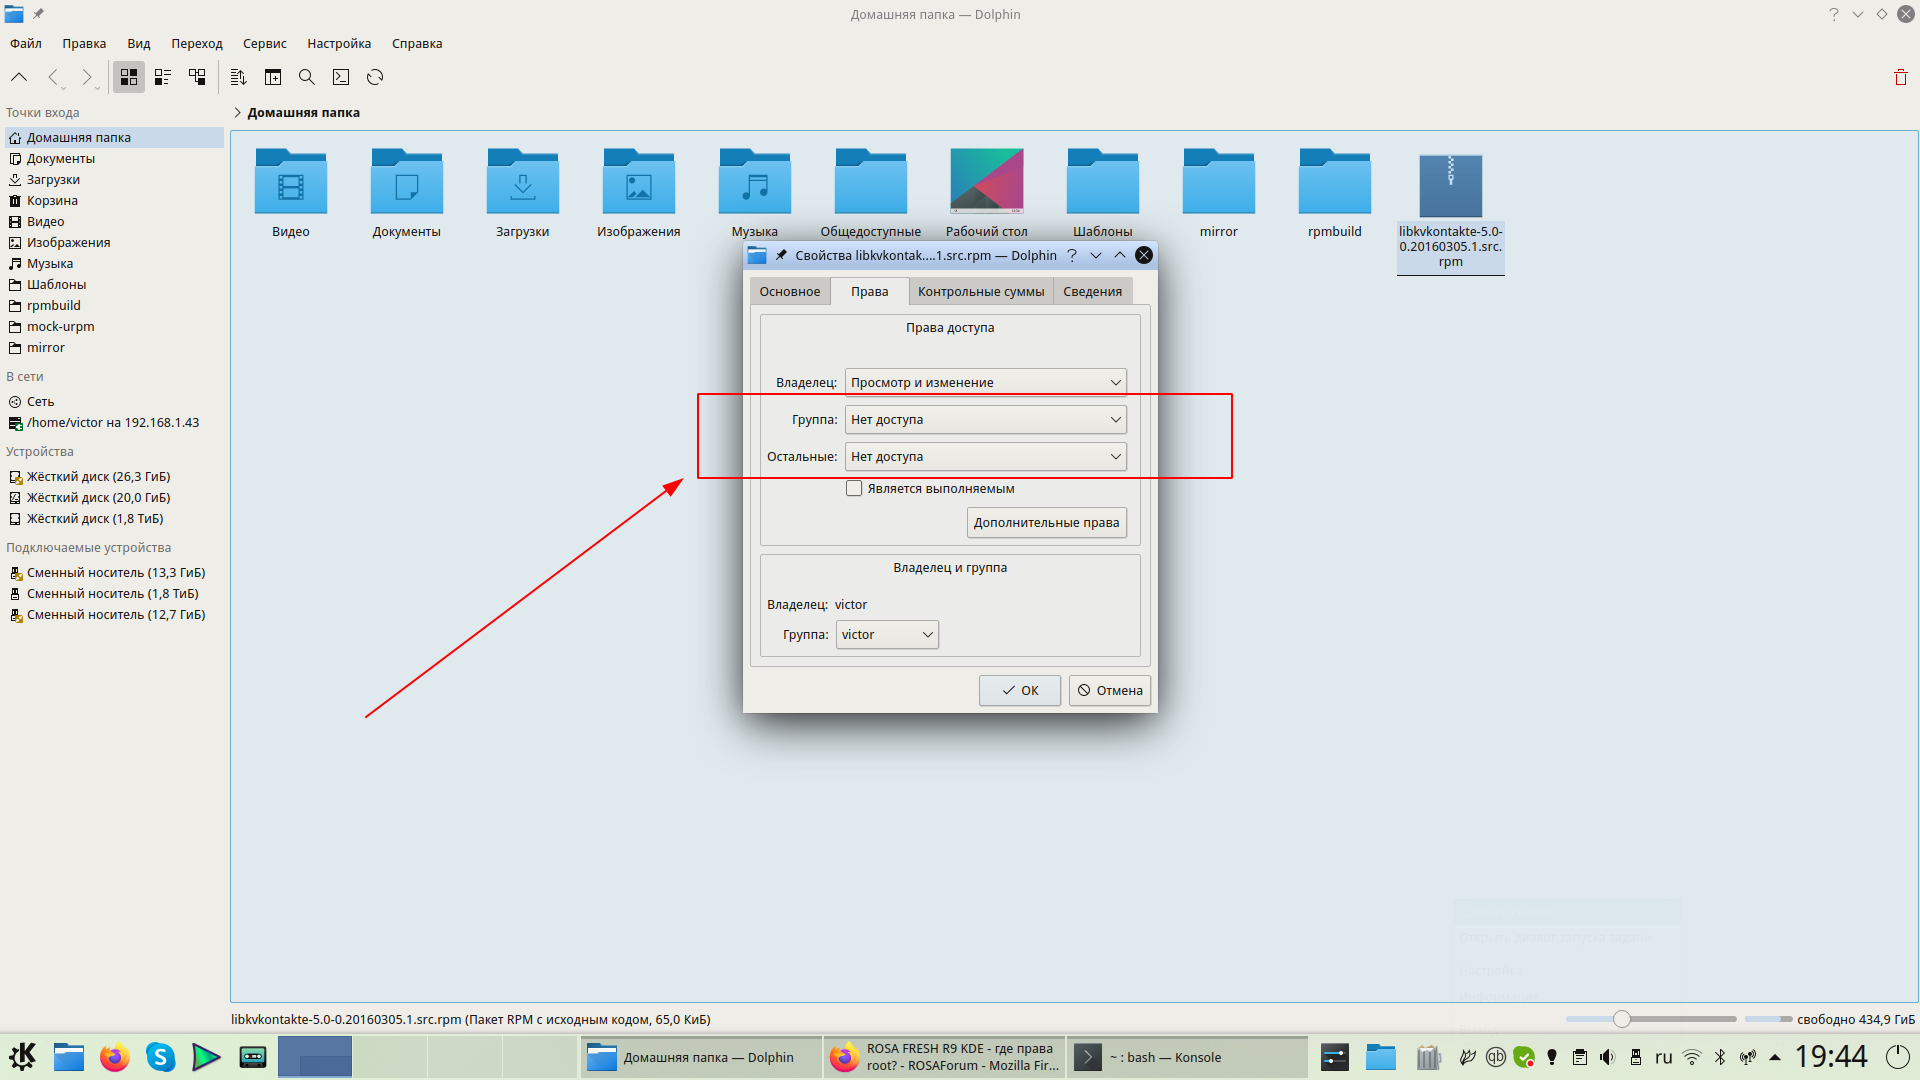Switch to compact view mode
1920x1080 pixels.
click(163, 77)
